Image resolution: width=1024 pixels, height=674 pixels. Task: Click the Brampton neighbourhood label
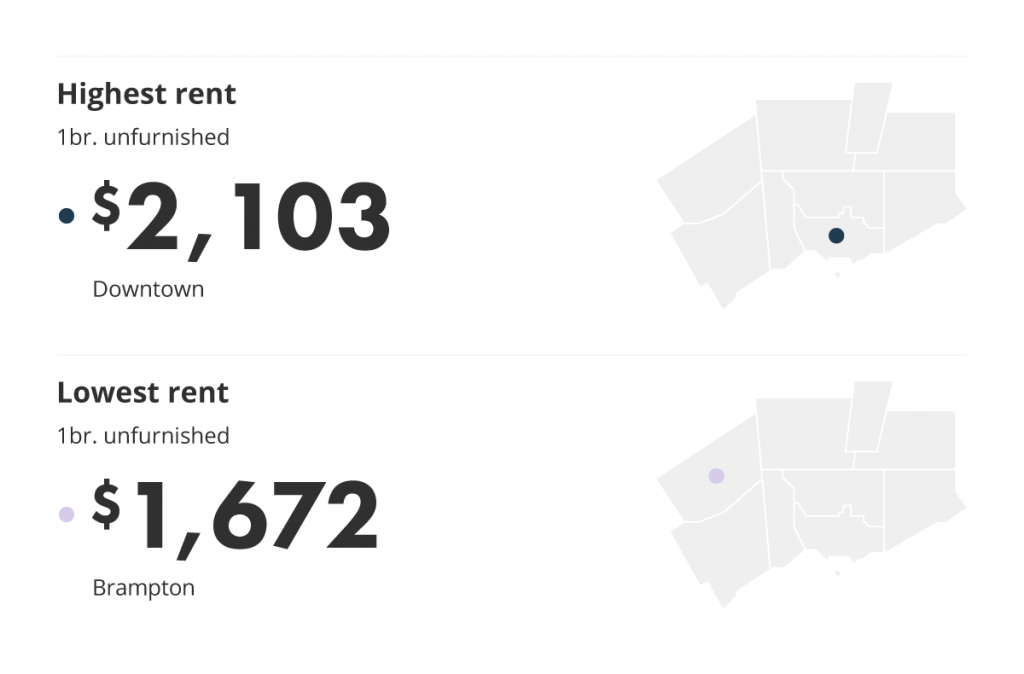(x=144, y=588)
